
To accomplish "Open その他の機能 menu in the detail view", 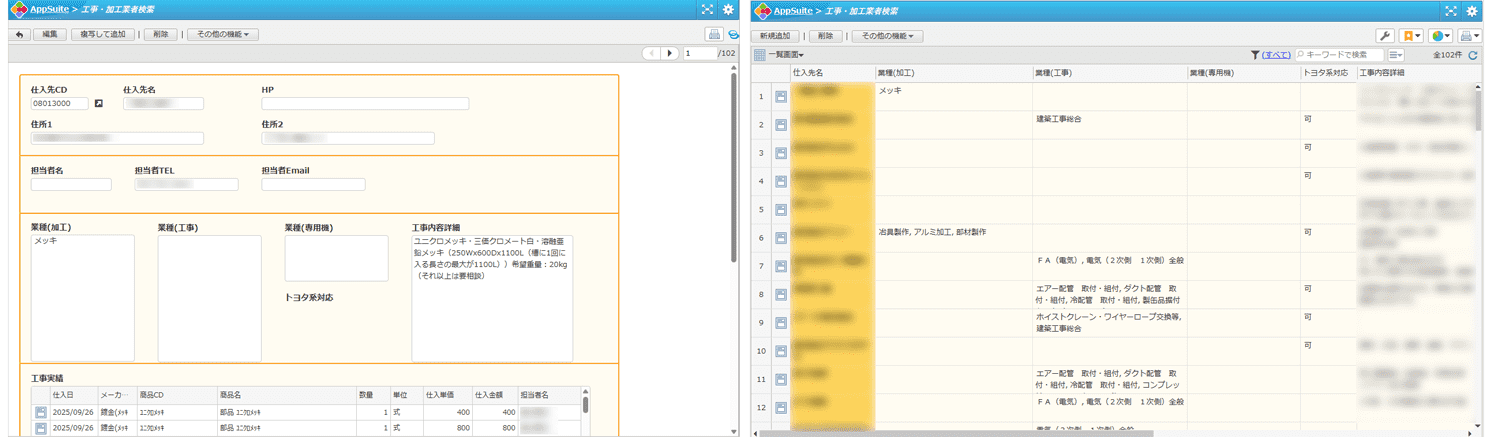I will tap(223, 34).
